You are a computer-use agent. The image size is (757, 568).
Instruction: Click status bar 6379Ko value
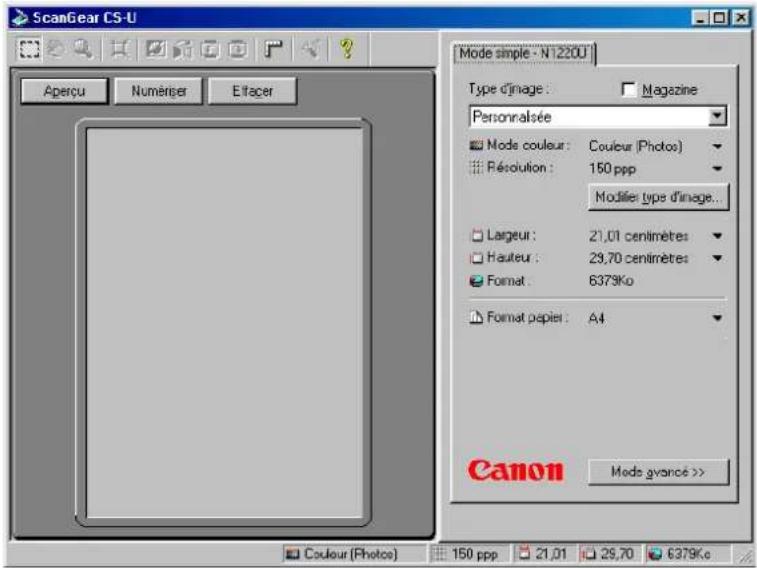(688, 554)
